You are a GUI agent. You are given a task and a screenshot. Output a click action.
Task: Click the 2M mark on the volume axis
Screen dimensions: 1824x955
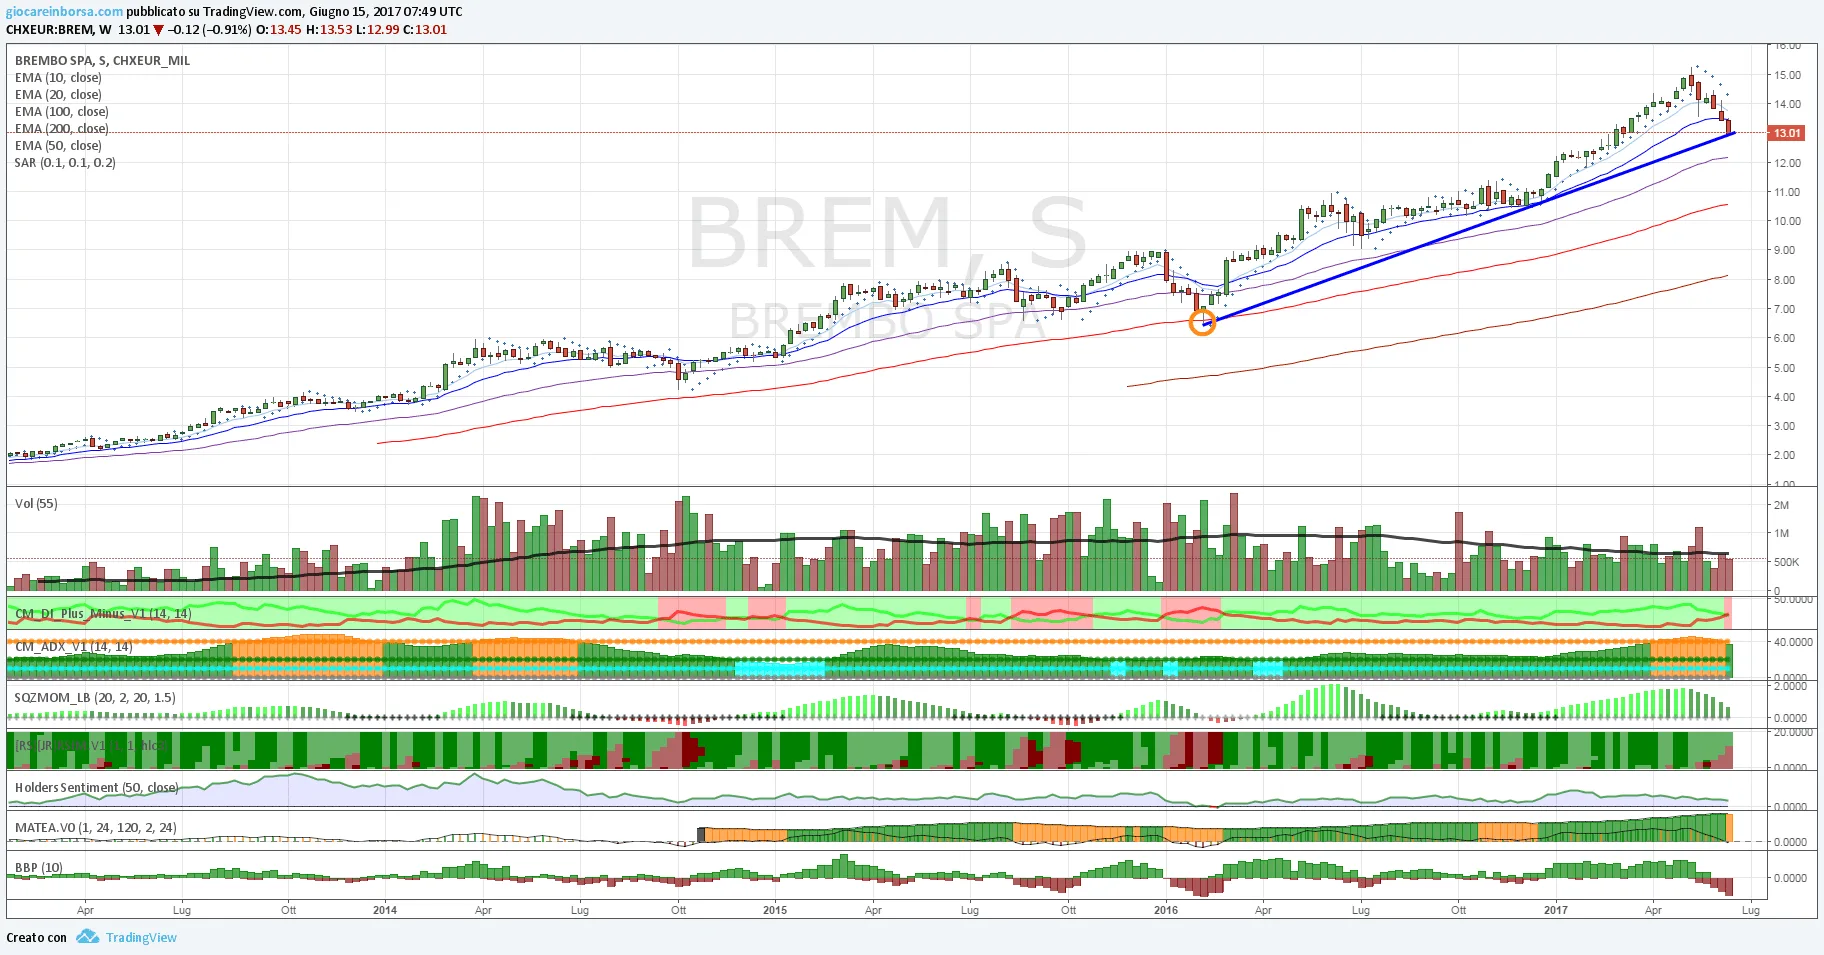coord(1781,505)
